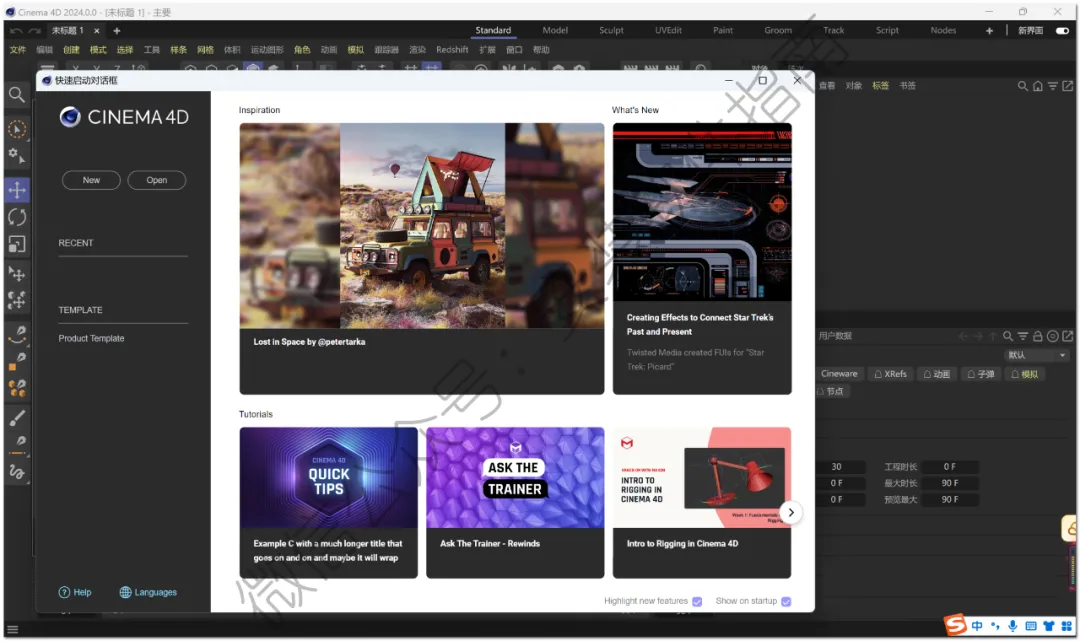Toggle XRefs project settings tab
This screenshot has height=641, width=1080.
click(890, 374)
